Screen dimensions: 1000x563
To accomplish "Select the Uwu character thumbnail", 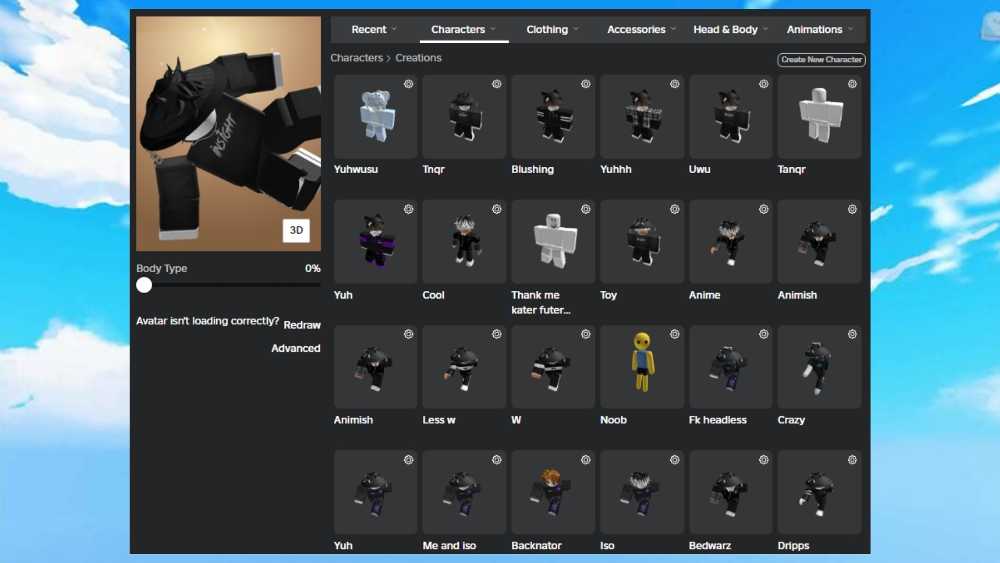I will [x=730, y=116].
